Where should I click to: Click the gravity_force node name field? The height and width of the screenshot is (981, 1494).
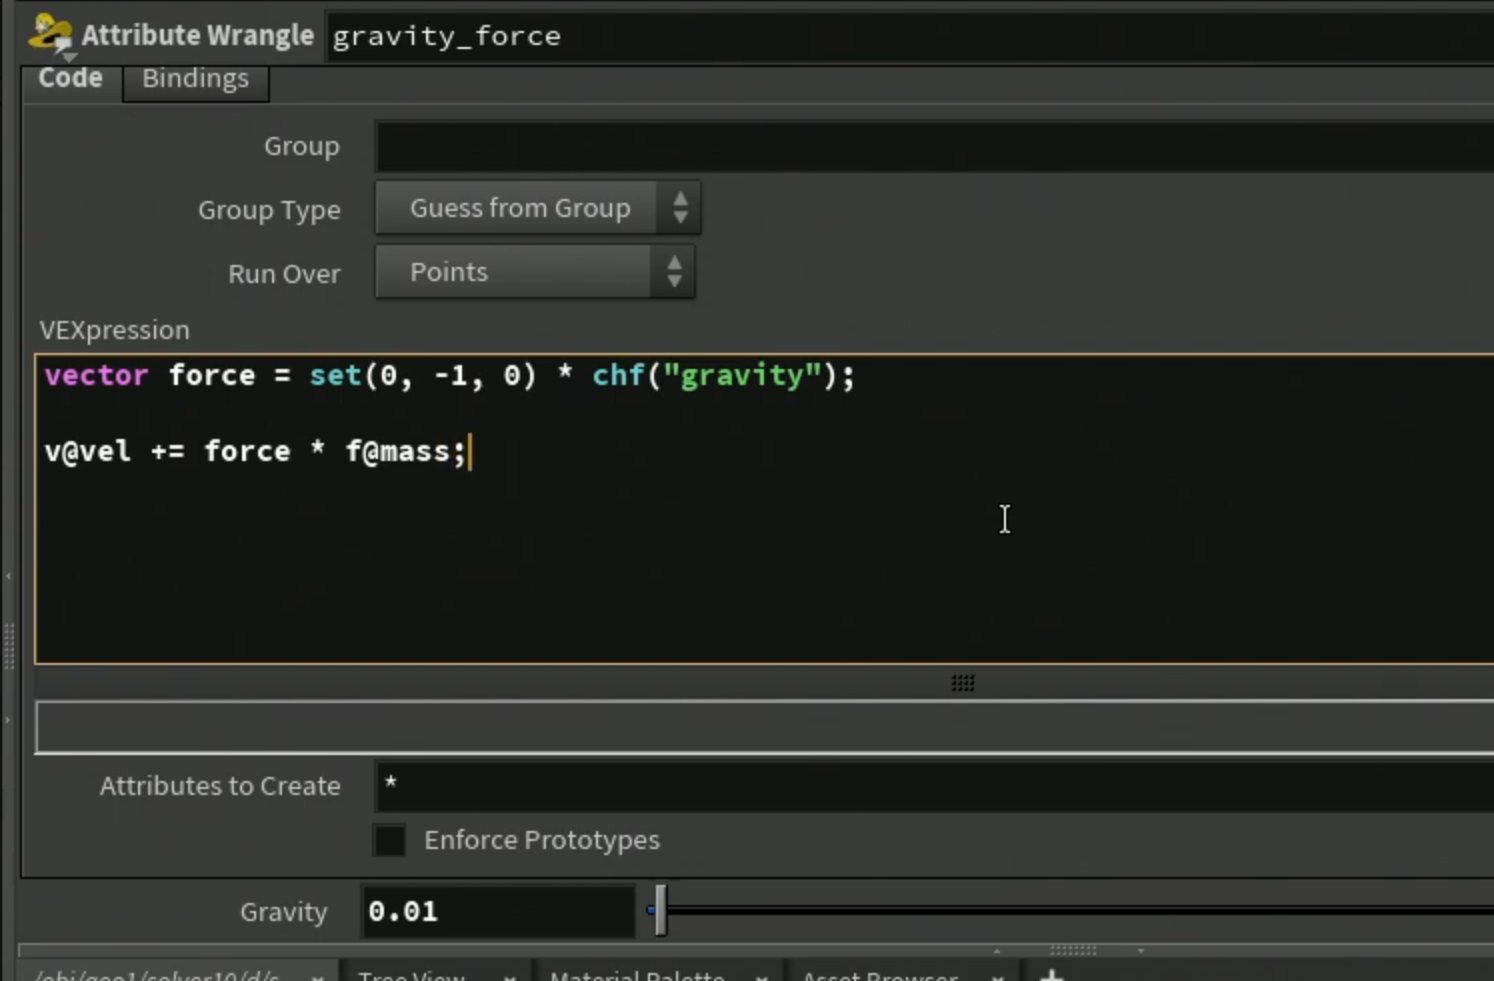[x=910, y=36]
